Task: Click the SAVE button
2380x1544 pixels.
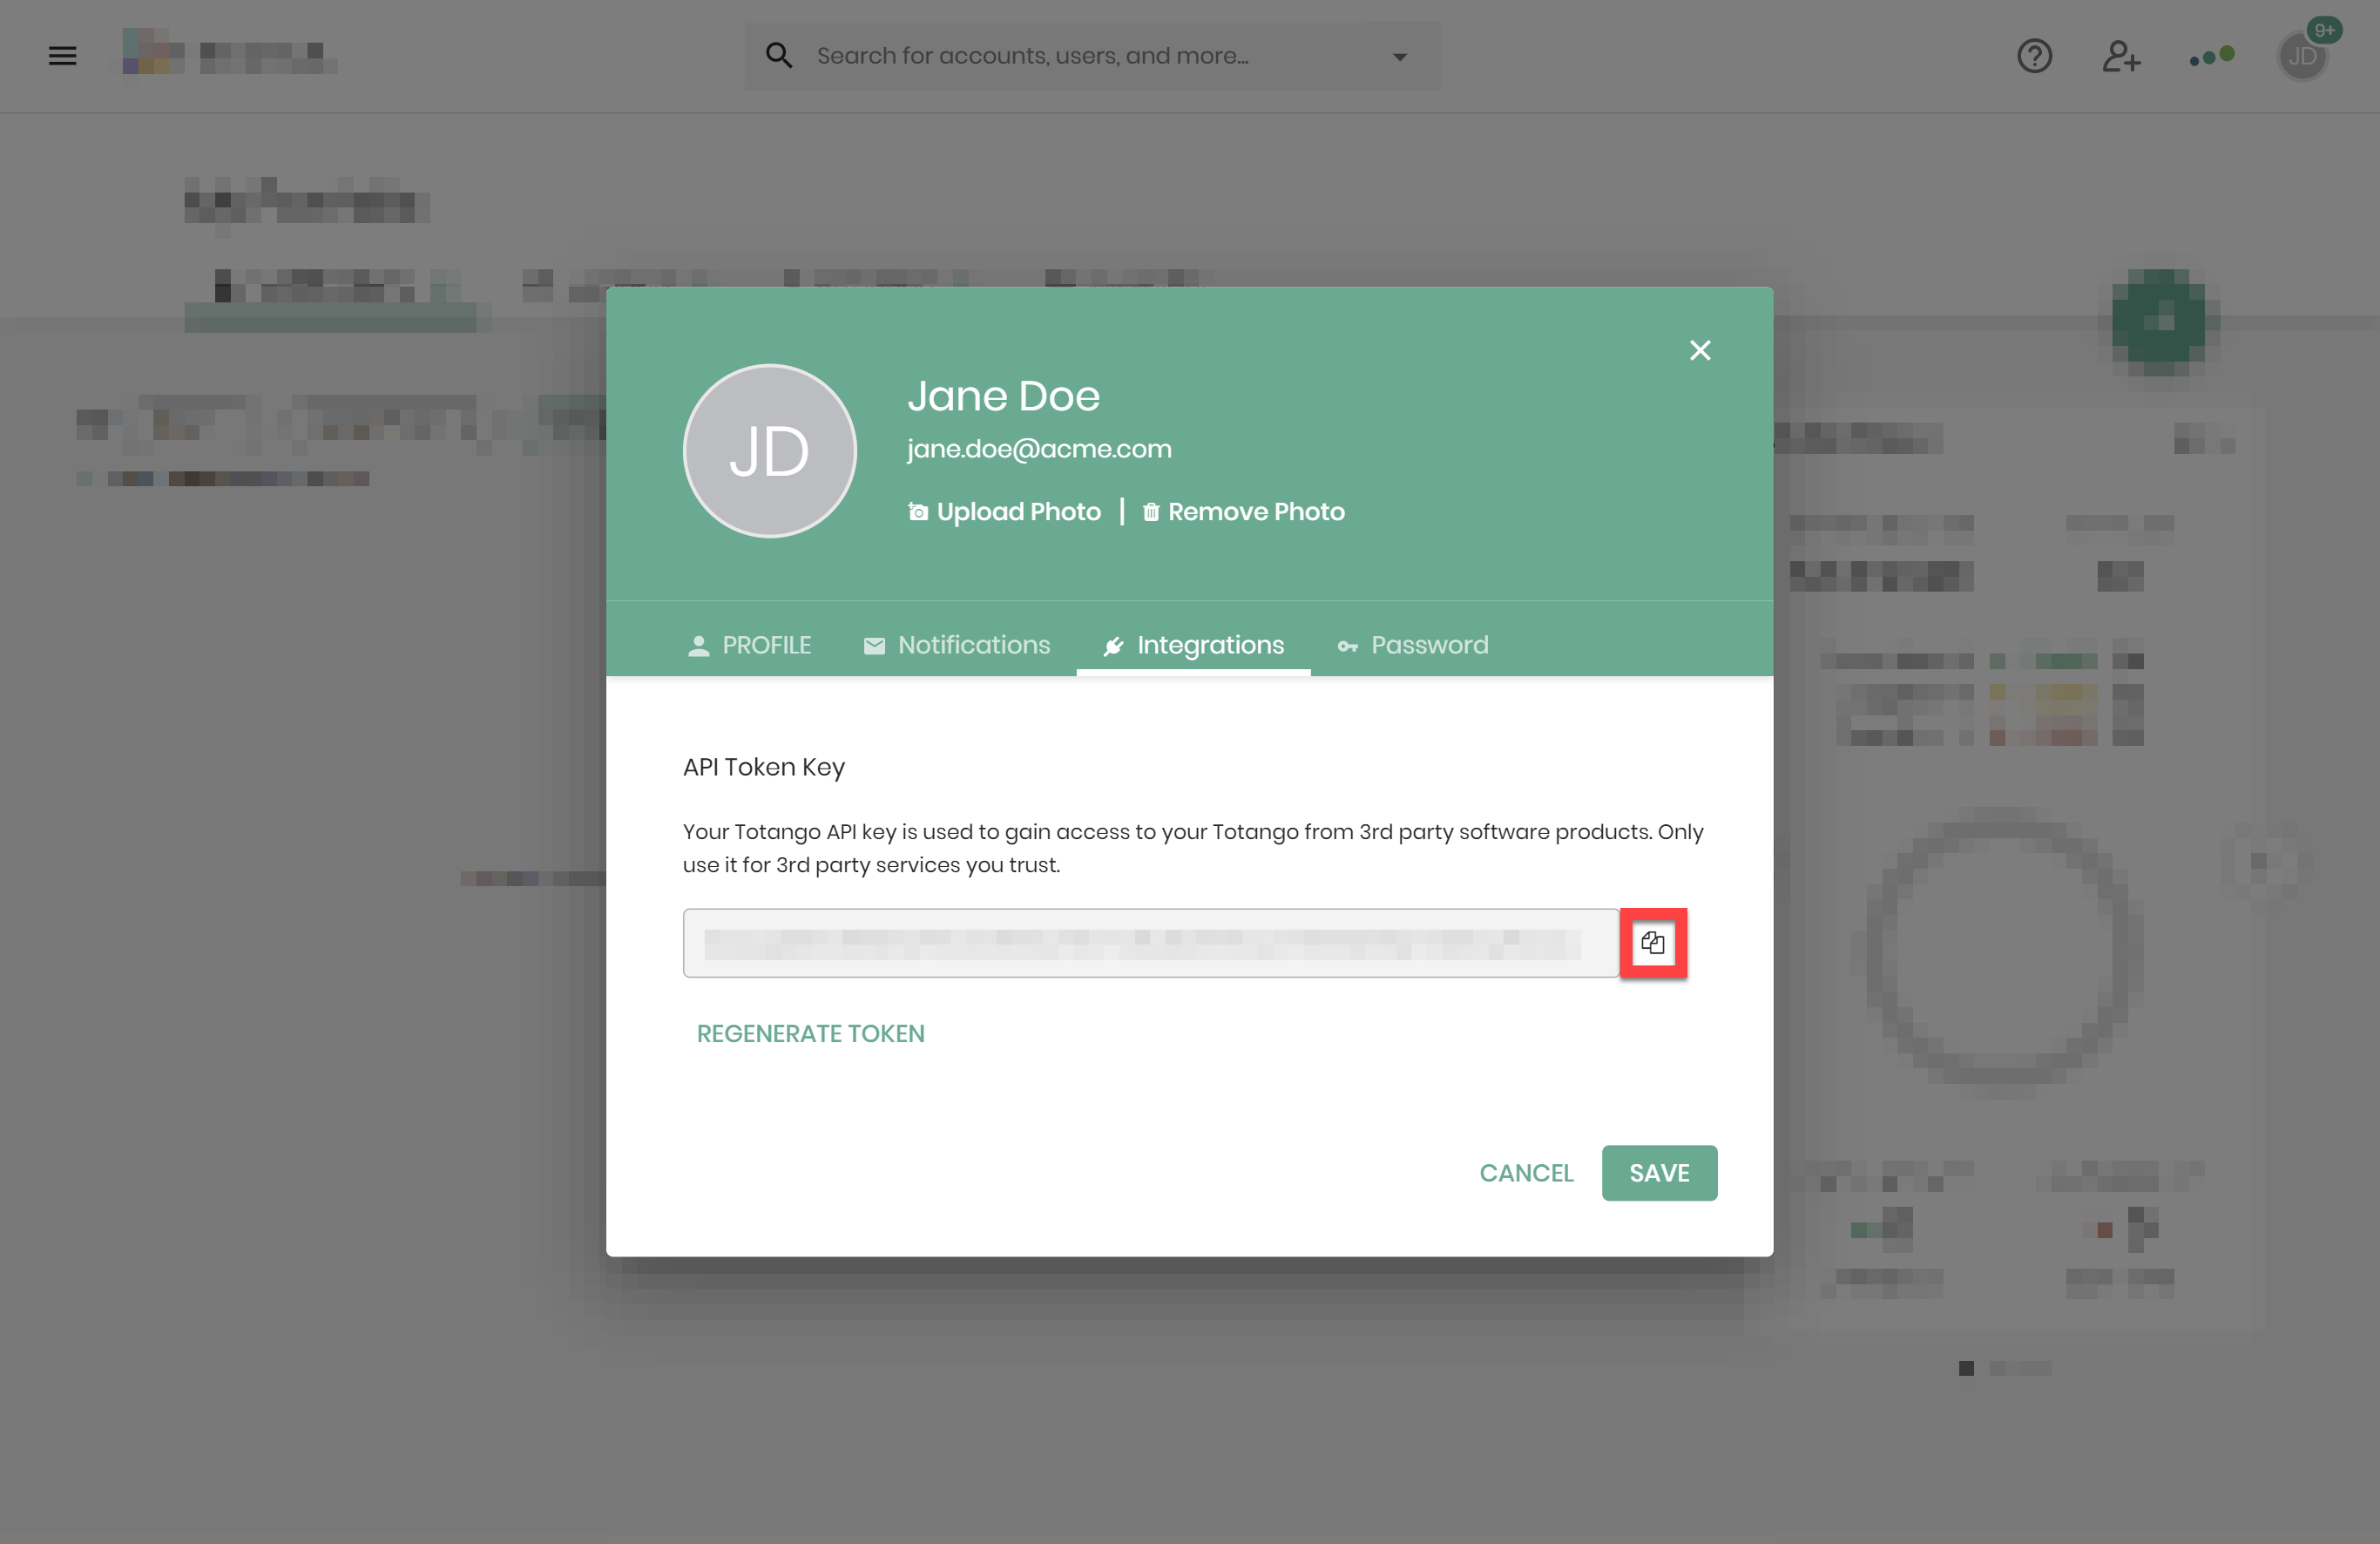Action: (x=1659, y=1173)
